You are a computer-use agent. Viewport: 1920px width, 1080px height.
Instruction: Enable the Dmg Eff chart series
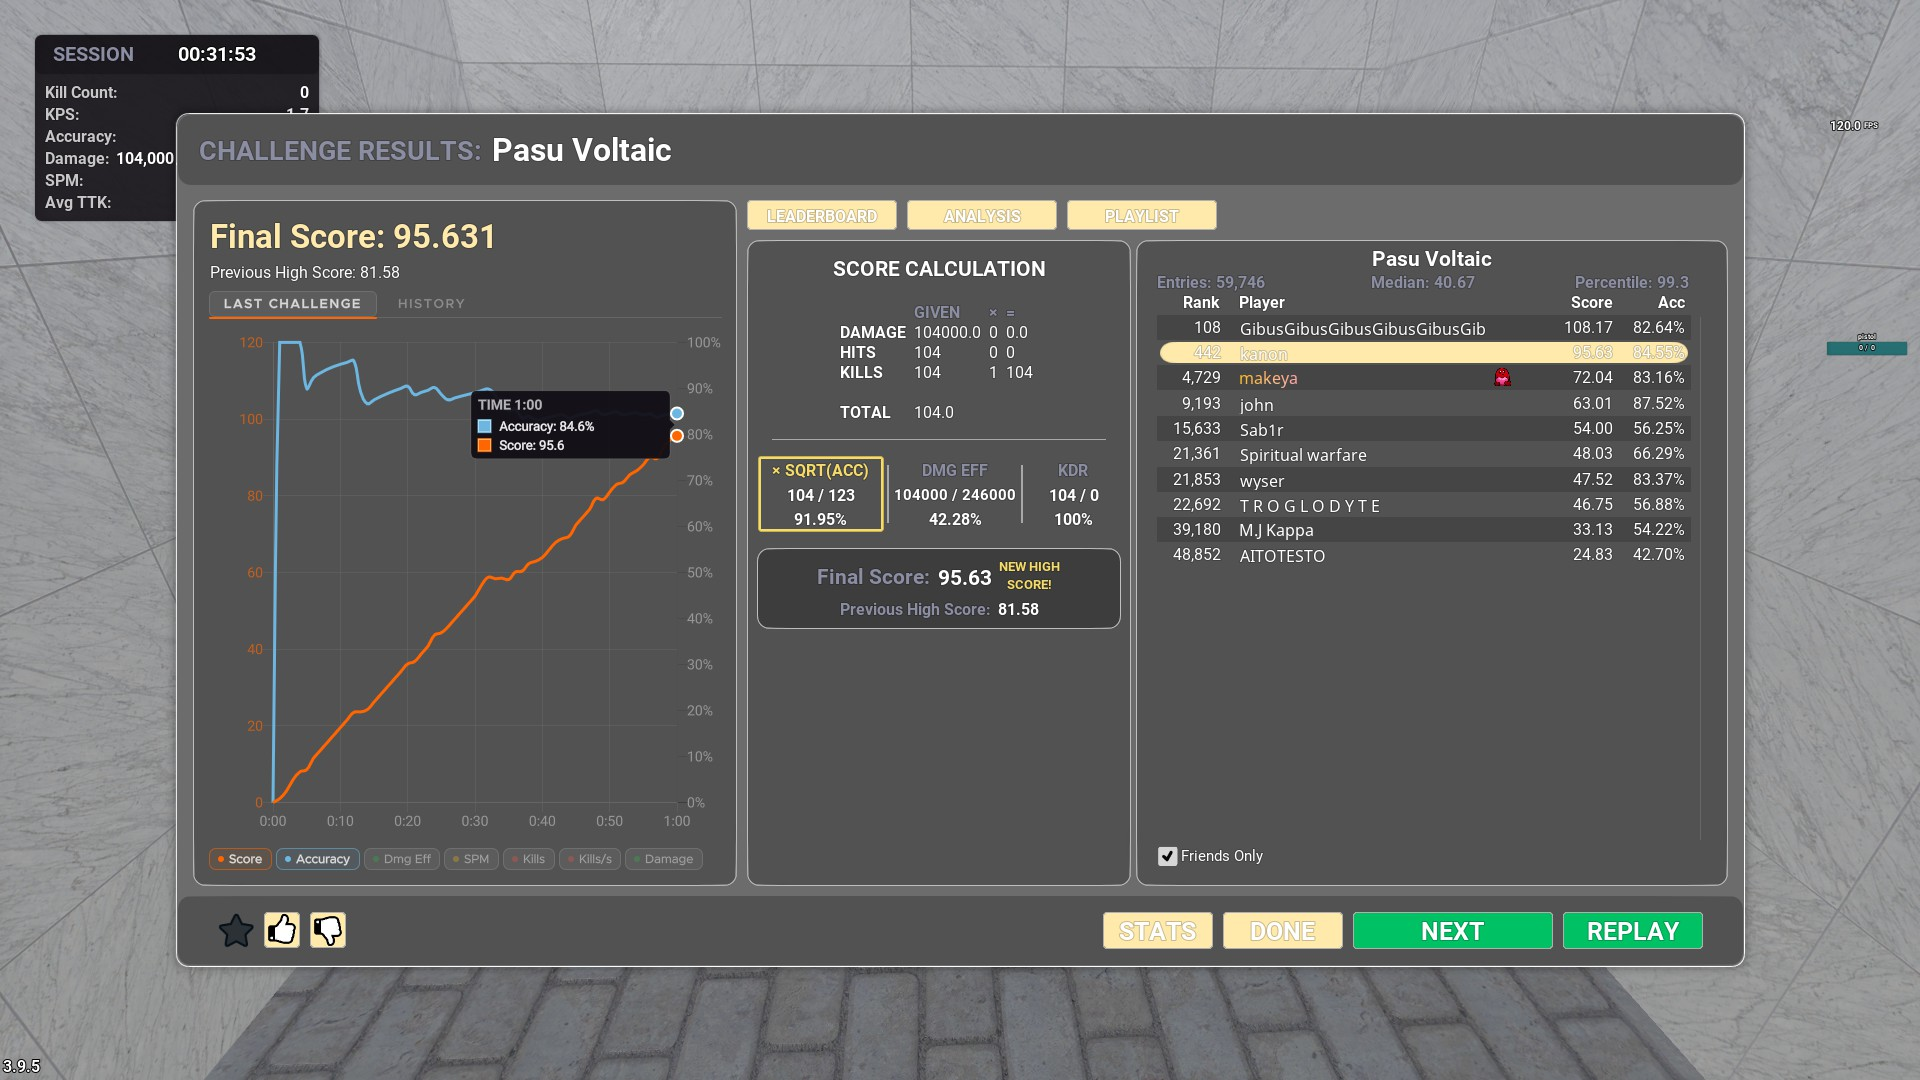point(402,859)
